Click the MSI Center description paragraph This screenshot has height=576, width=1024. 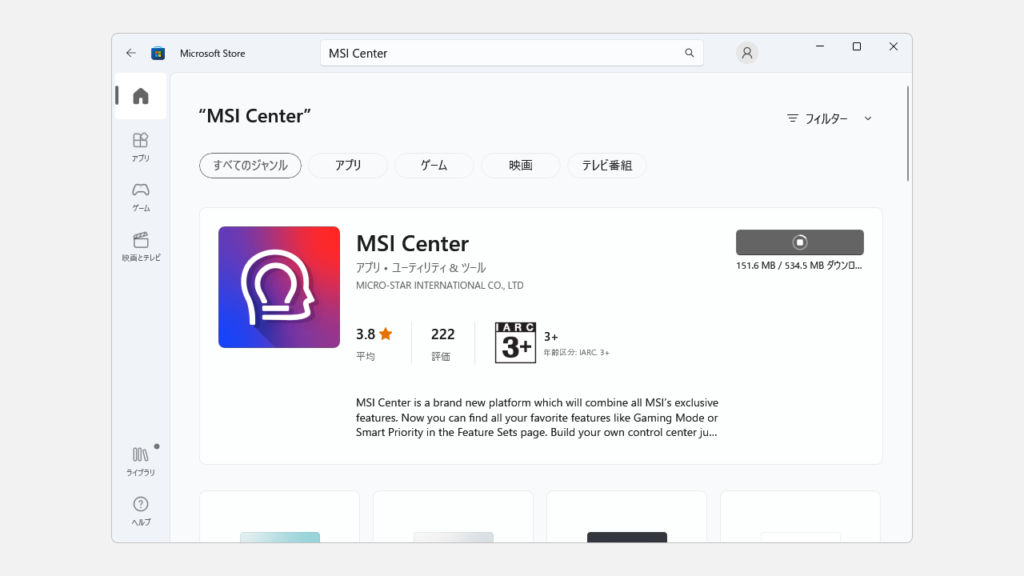click(537, 417)
